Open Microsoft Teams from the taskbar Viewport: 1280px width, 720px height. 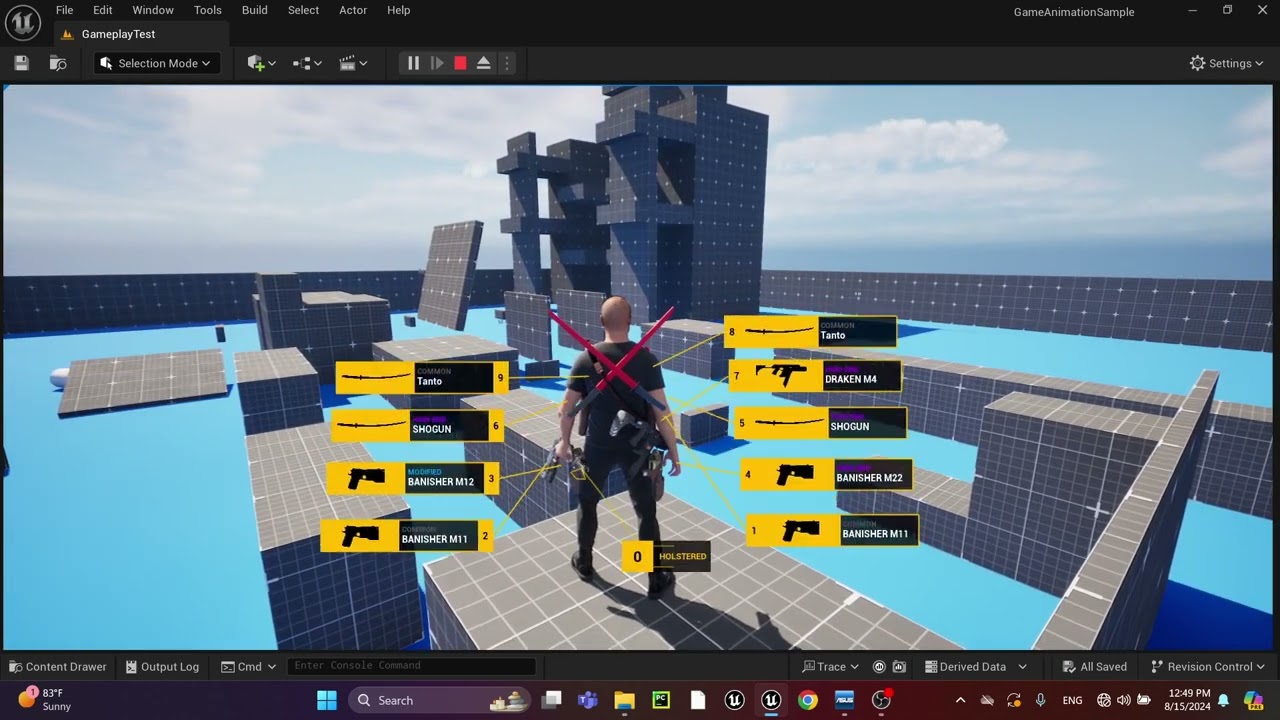(588, 700)
